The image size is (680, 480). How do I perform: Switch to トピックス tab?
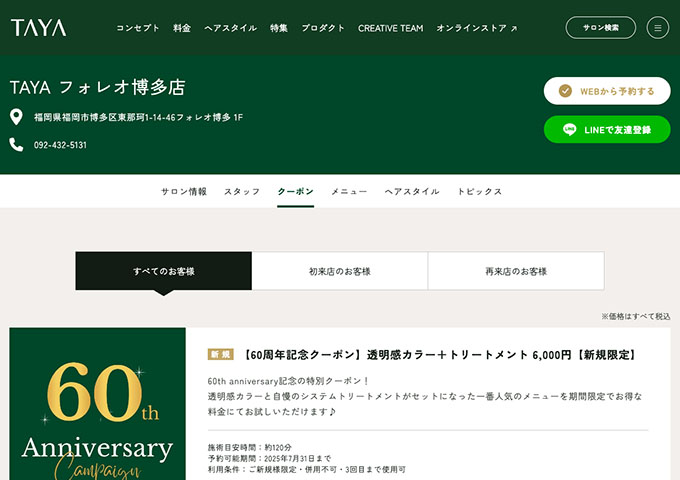click(480, 191)
